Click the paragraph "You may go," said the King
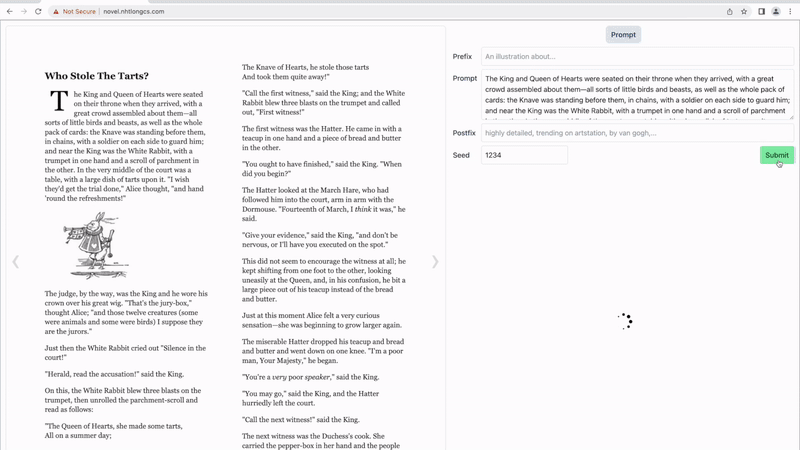 coord(310,398)
